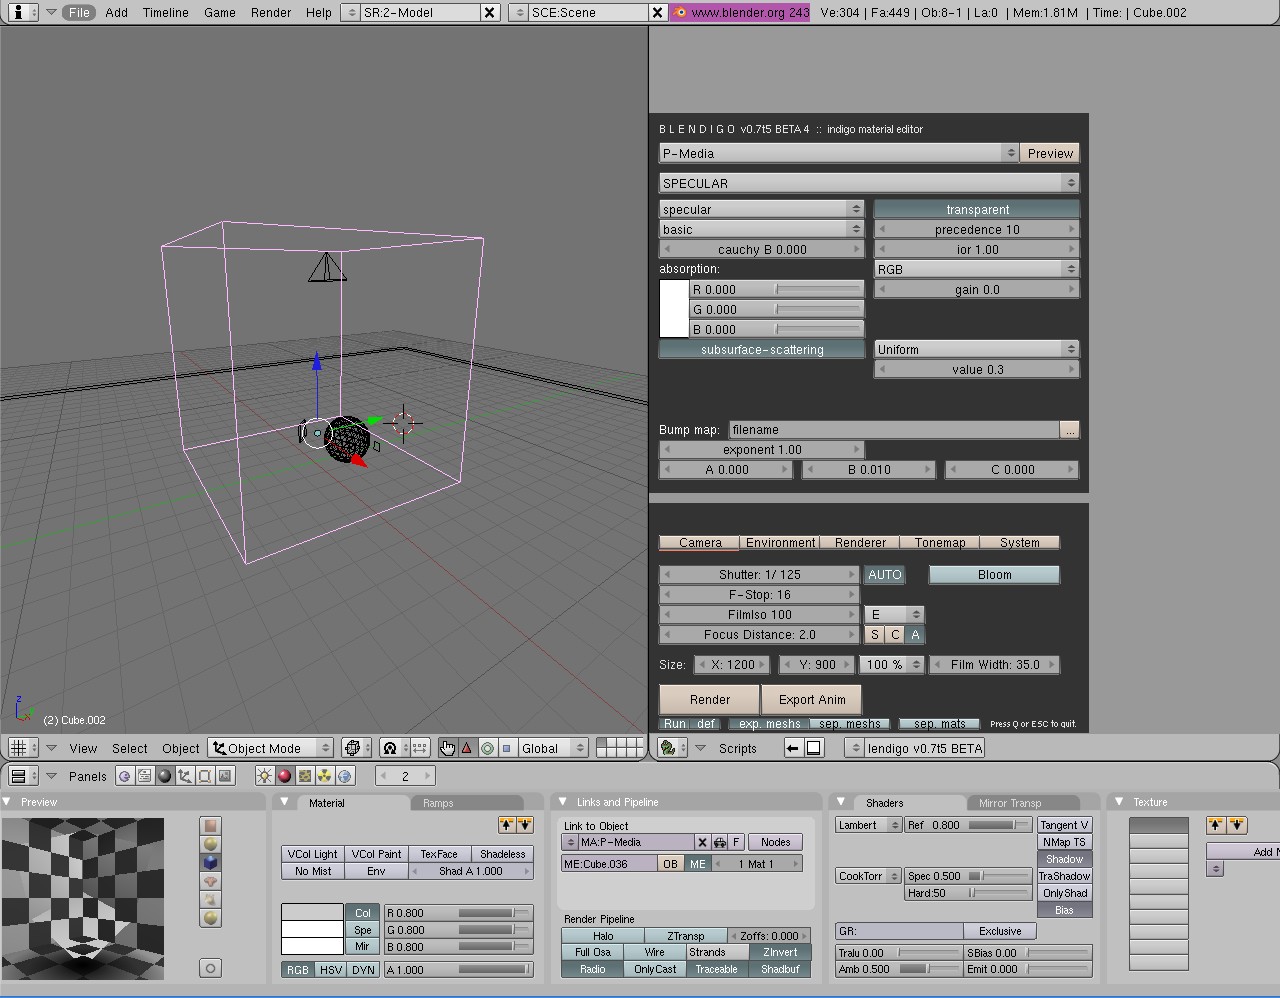Open the CookTorr specular shader dropdown
Screen dimensions: 1280x998
[868, 876]
